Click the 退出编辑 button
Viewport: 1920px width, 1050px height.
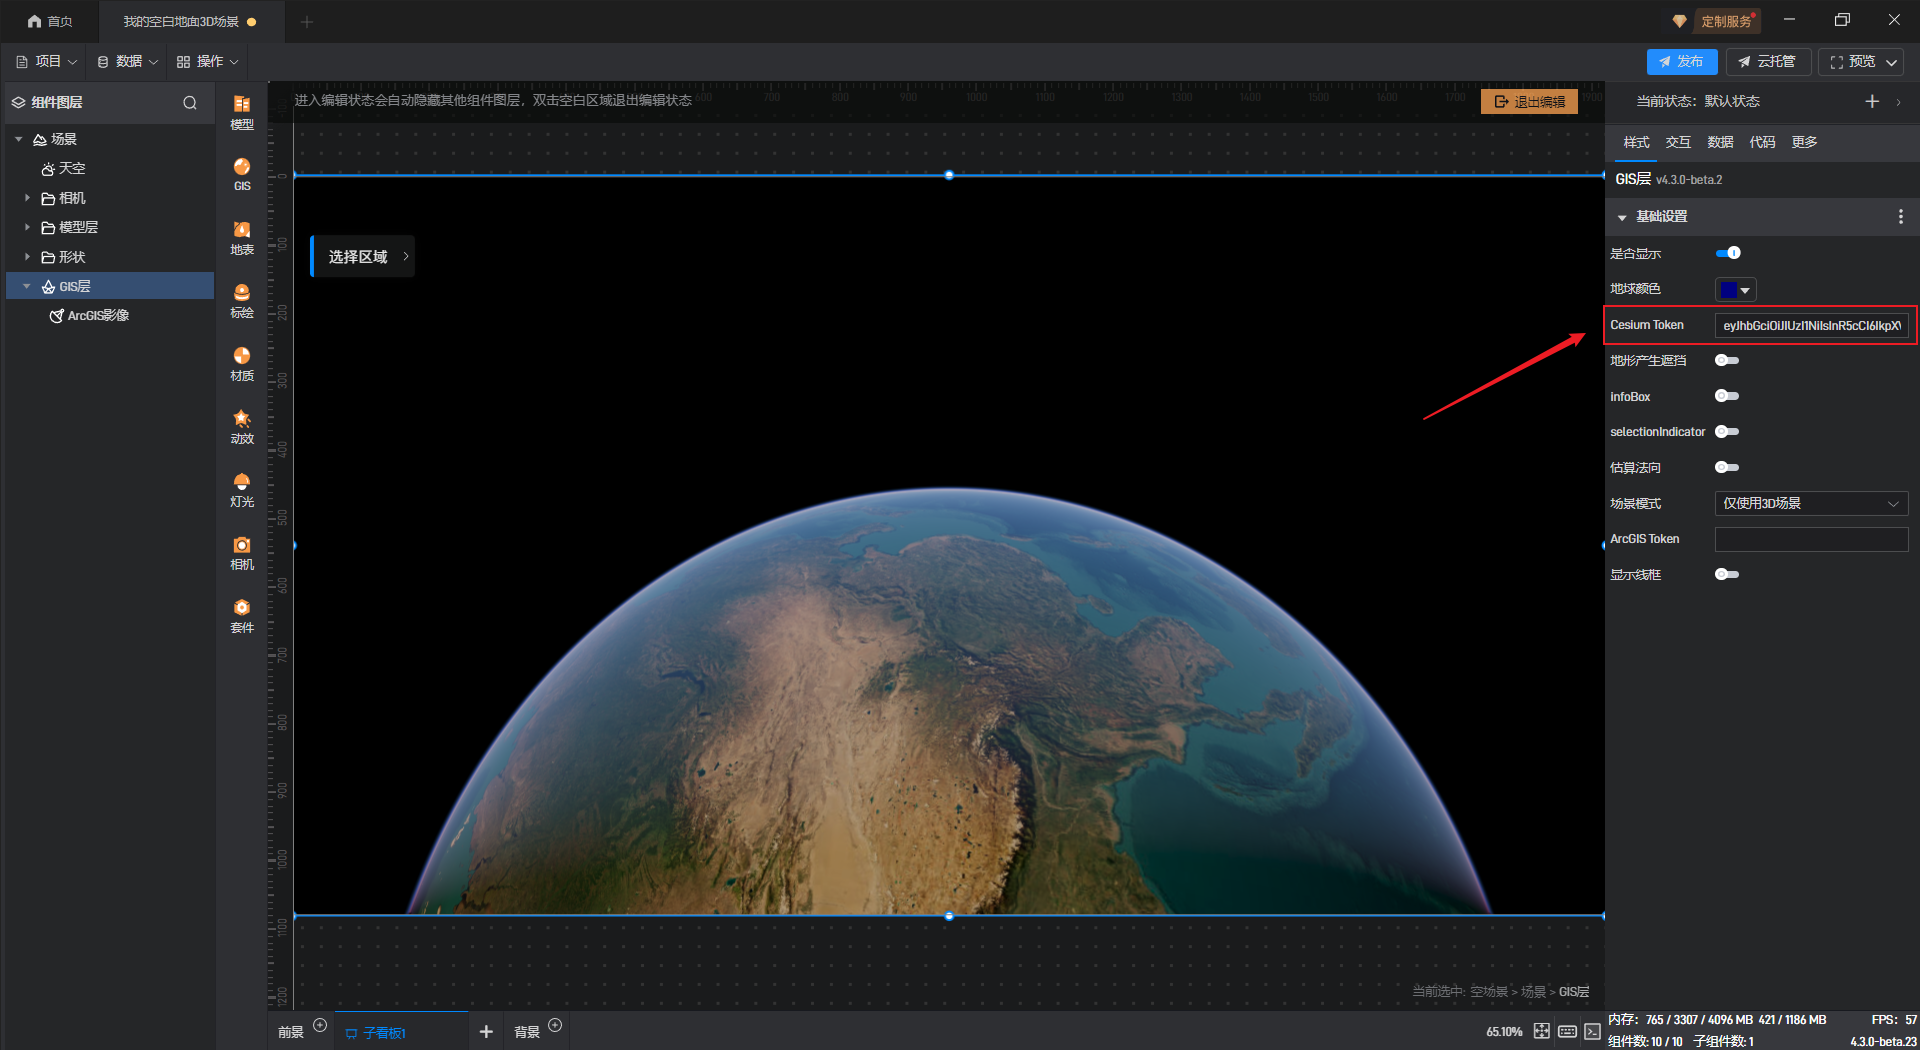coord(1529,102)
